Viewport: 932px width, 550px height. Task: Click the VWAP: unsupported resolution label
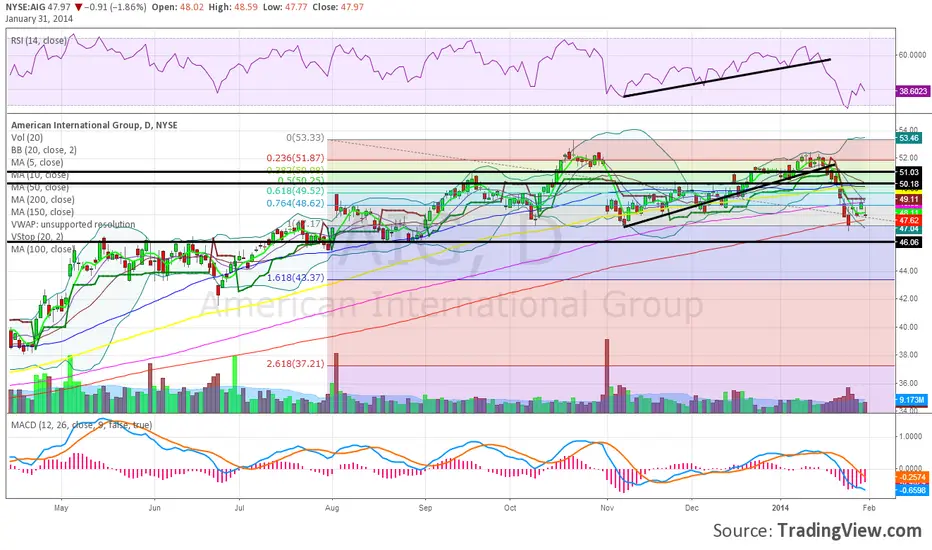tap(73, 224)
